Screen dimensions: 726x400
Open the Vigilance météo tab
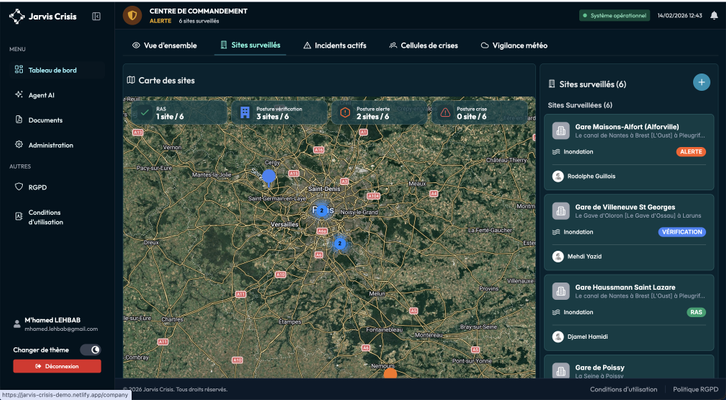[x=514, y=45]
